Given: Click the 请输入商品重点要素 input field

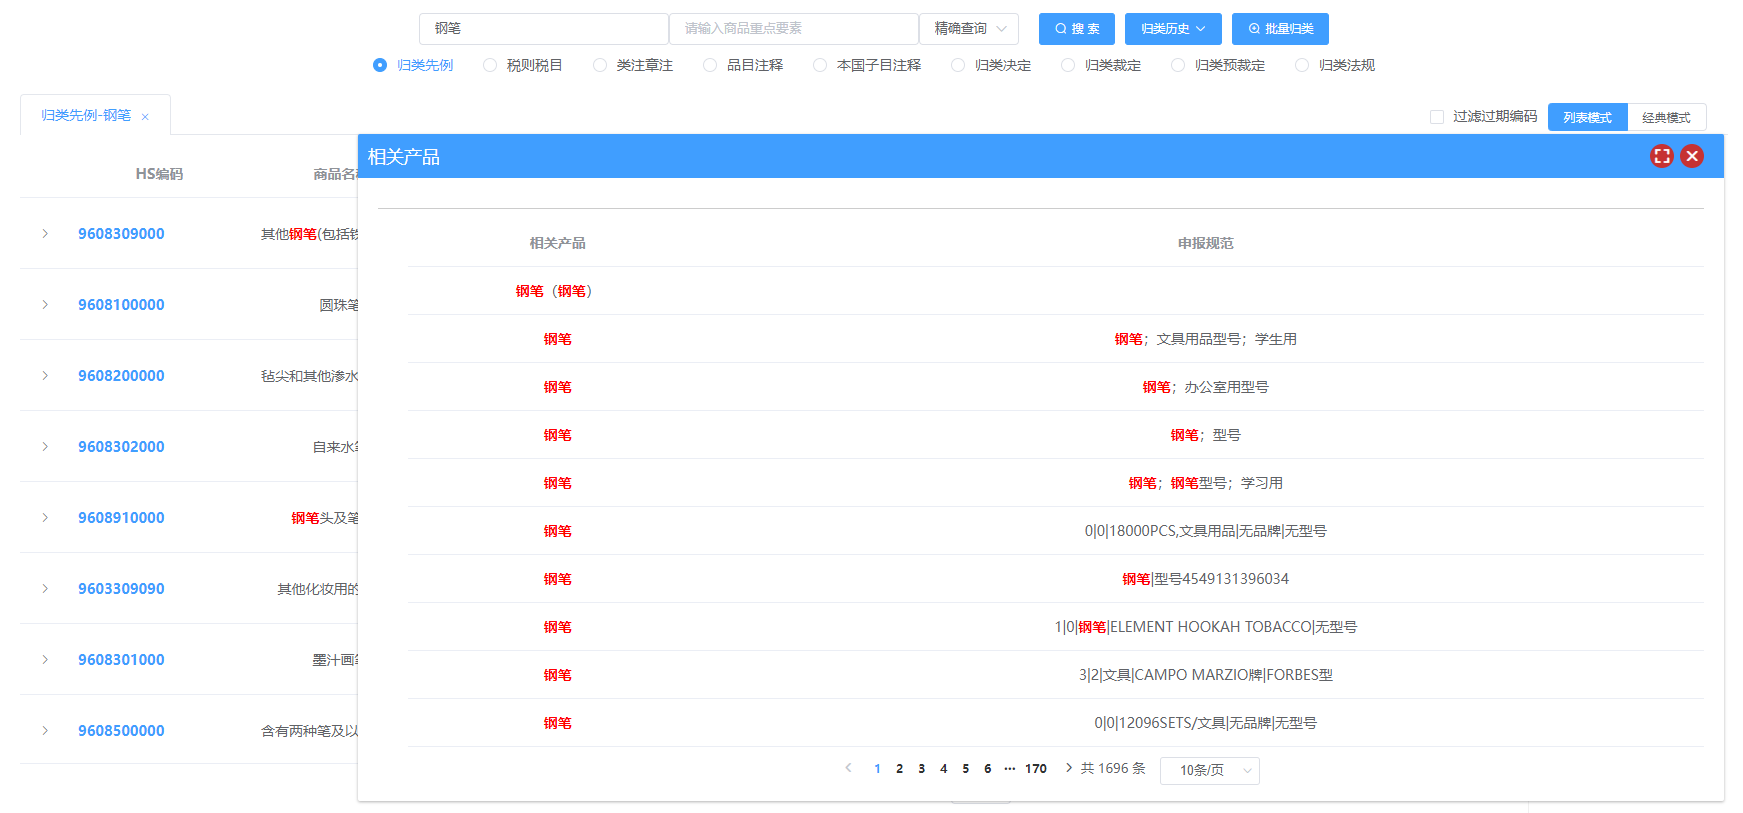Looking at the screenshot, I should 794,29.
